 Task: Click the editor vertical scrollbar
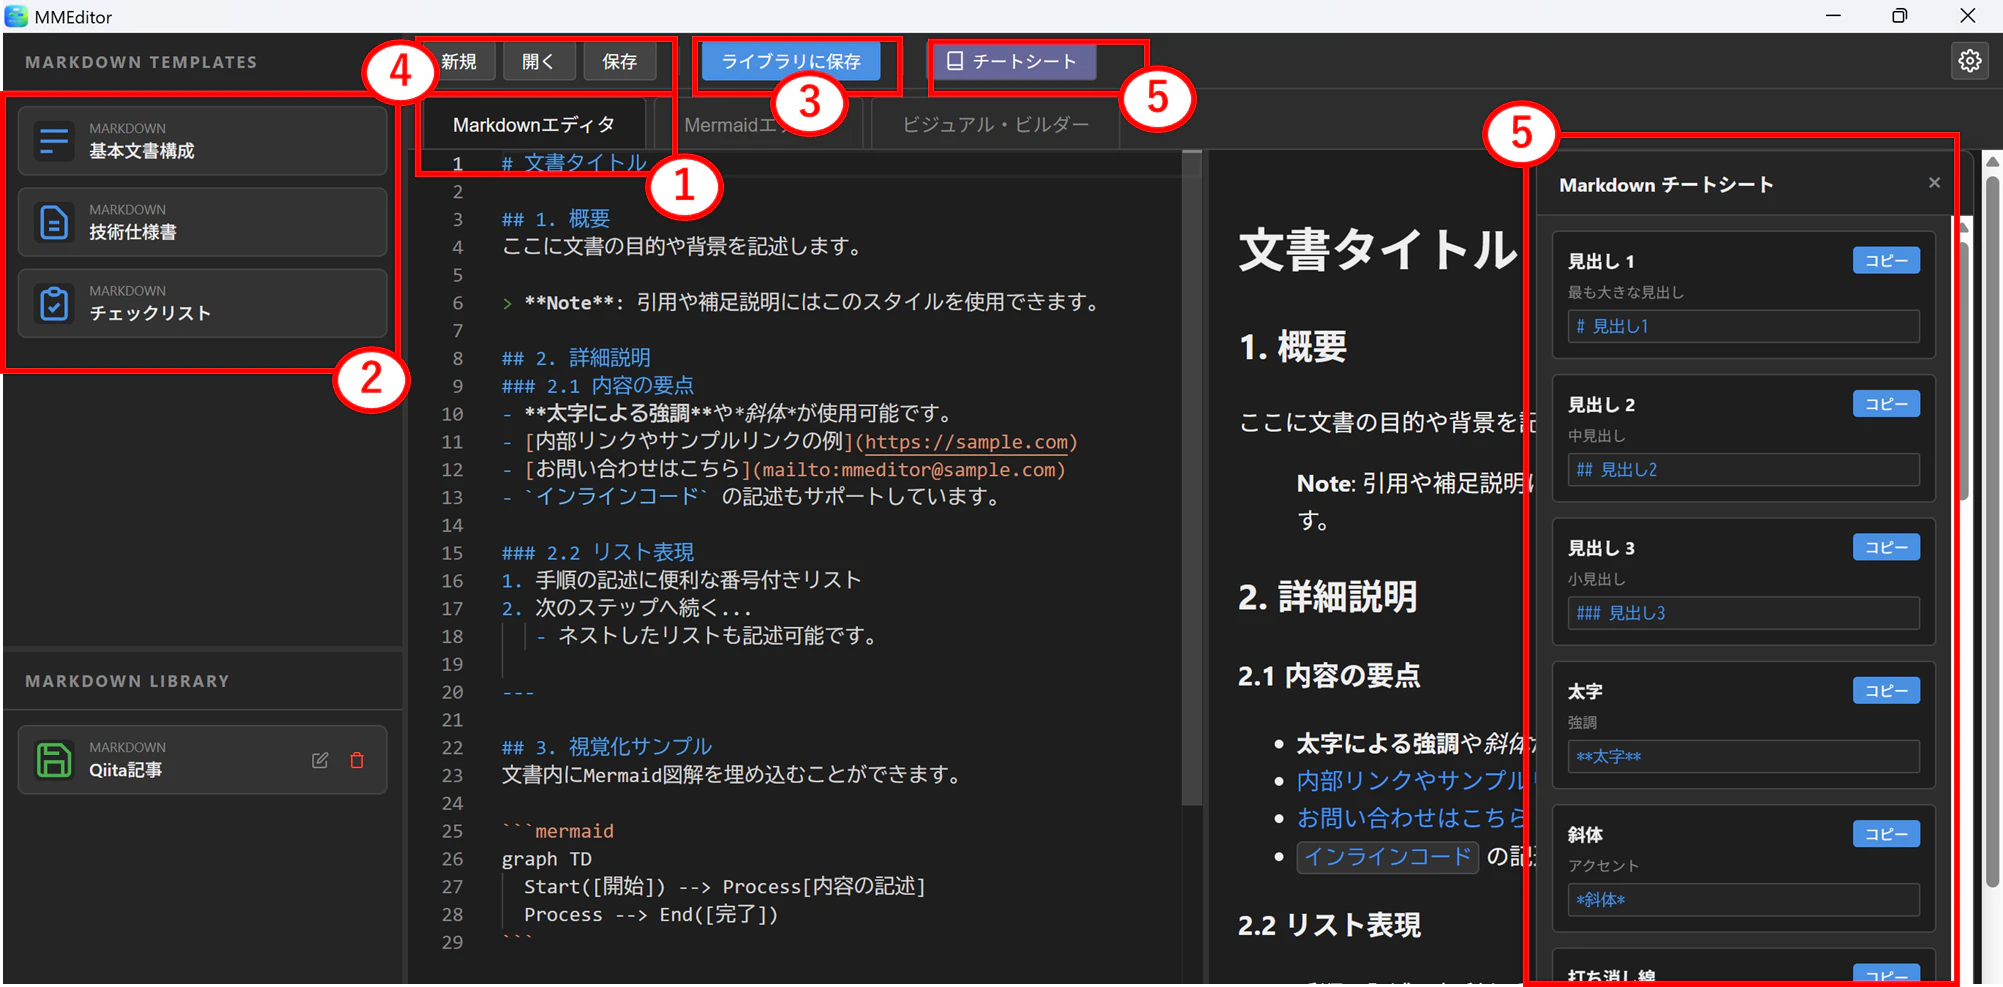(1191, 478)
